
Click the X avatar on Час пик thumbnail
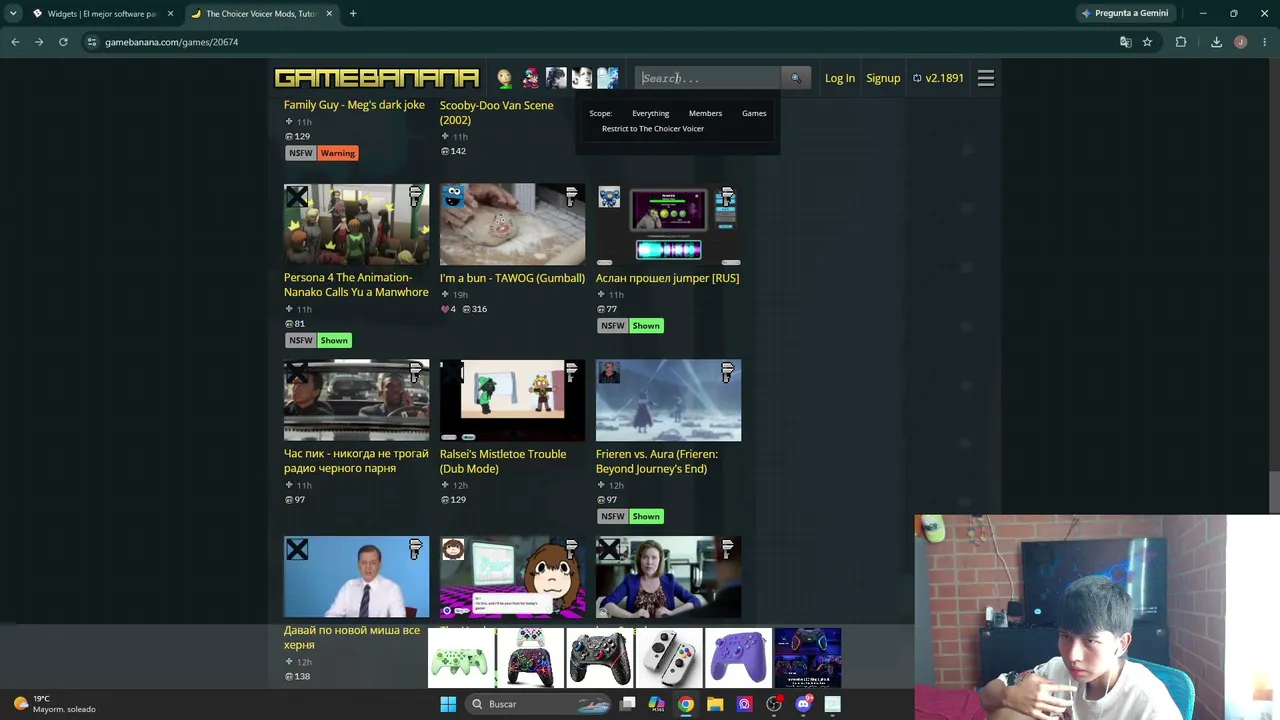[297, 373]
